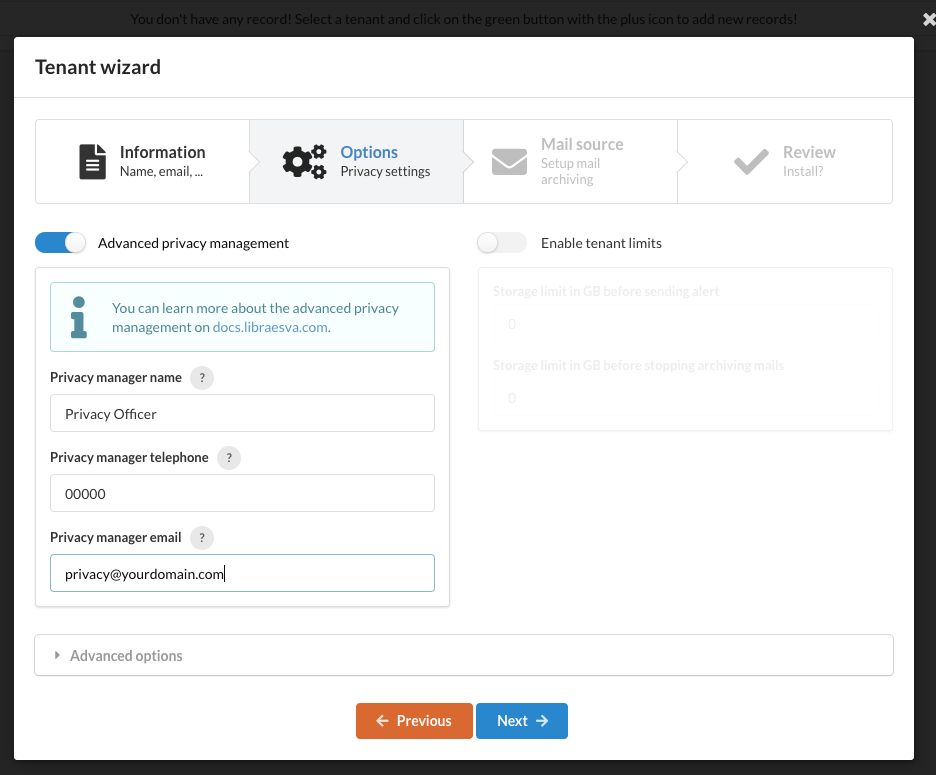The width and height of the screenshot is (936, 775).
Task: Click the info icon in privacy notice
Action: tap(79, 317)
